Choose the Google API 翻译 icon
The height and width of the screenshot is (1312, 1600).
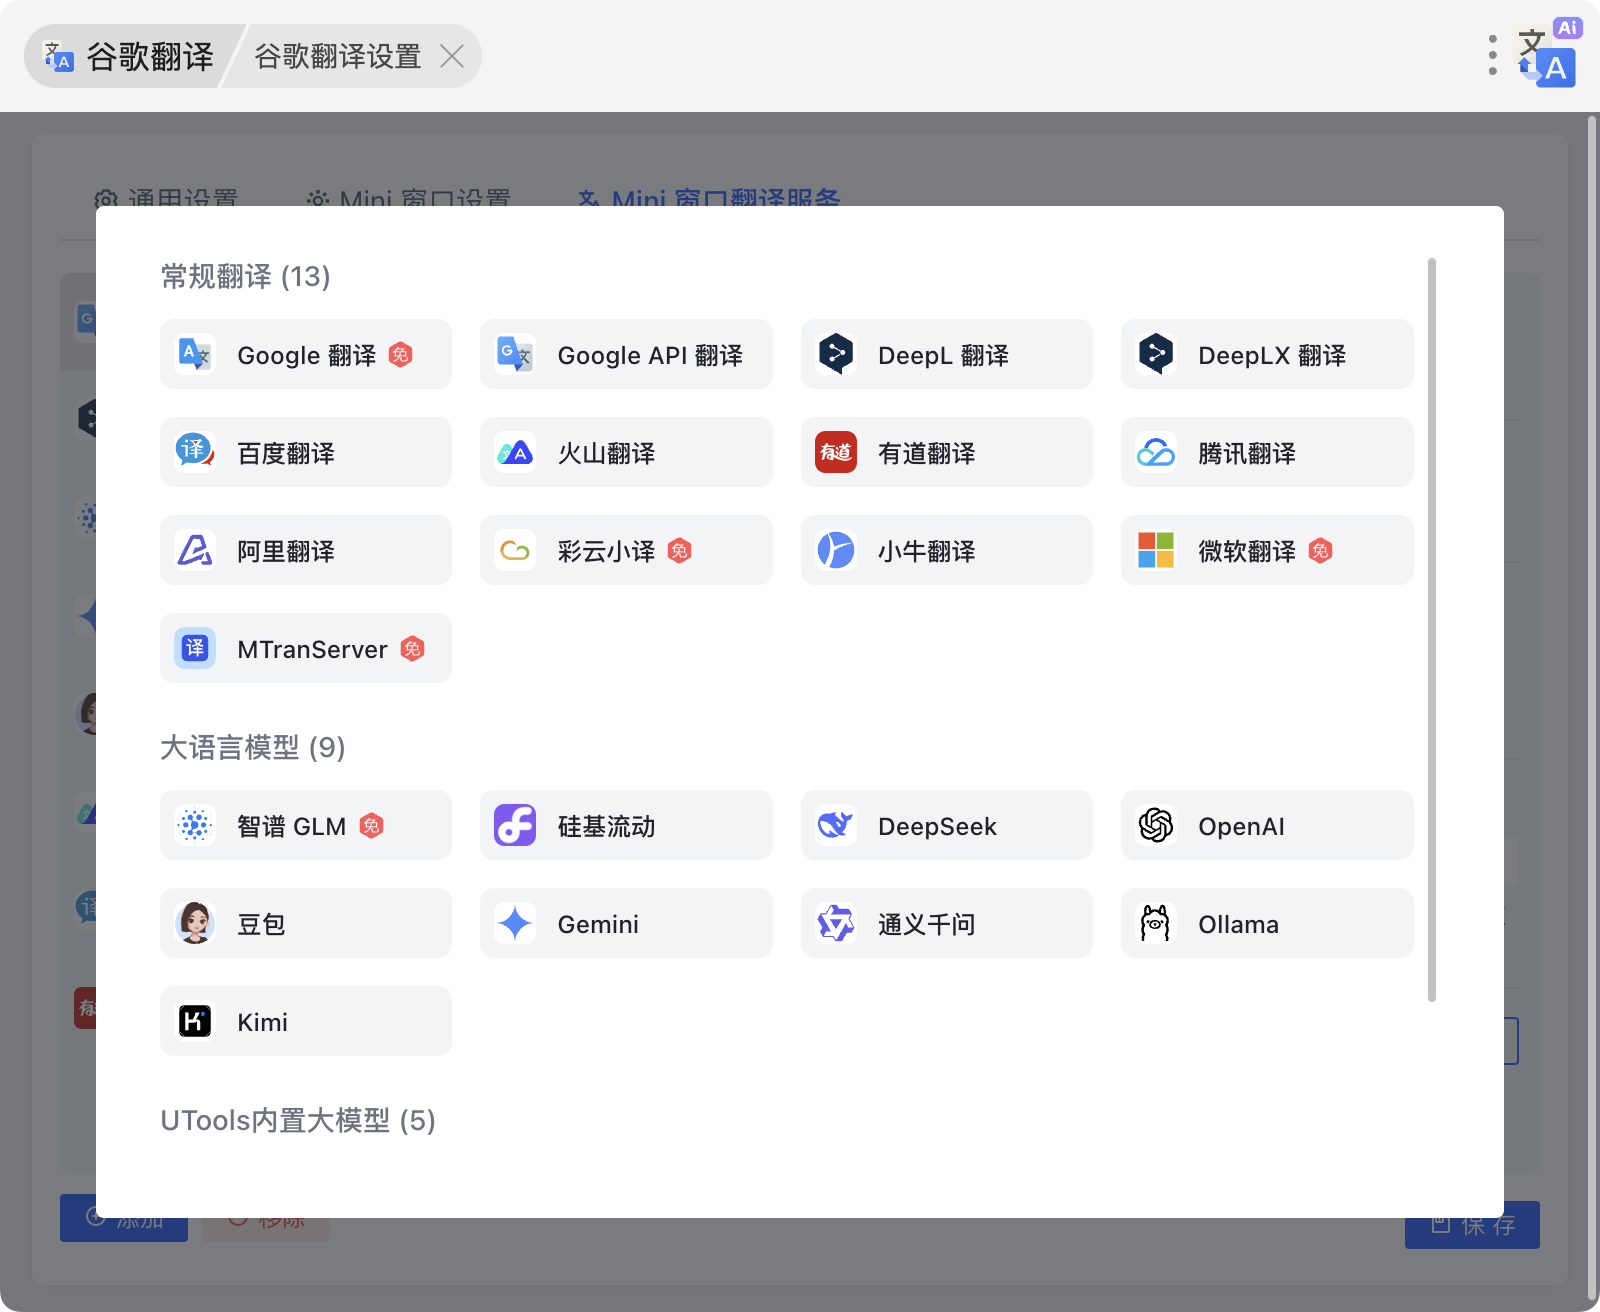click(515, 354)
